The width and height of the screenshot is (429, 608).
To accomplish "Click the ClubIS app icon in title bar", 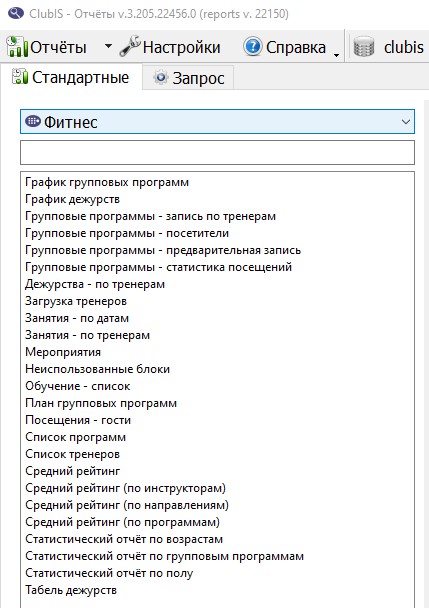I will (16, 13).
